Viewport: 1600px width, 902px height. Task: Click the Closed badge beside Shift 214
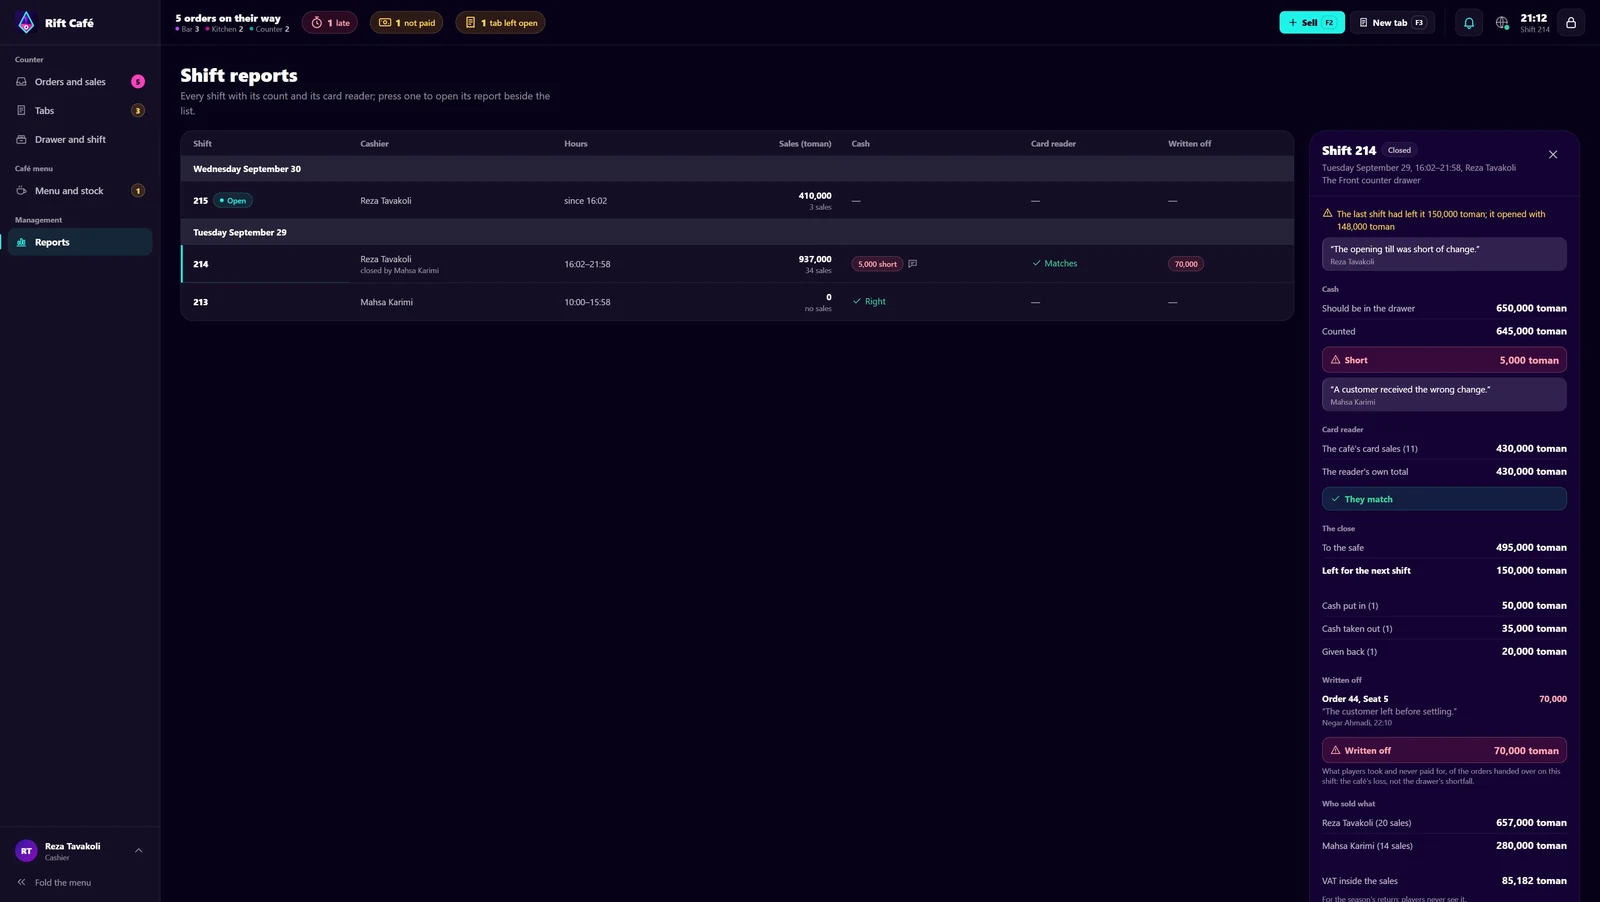[1399, 150]
